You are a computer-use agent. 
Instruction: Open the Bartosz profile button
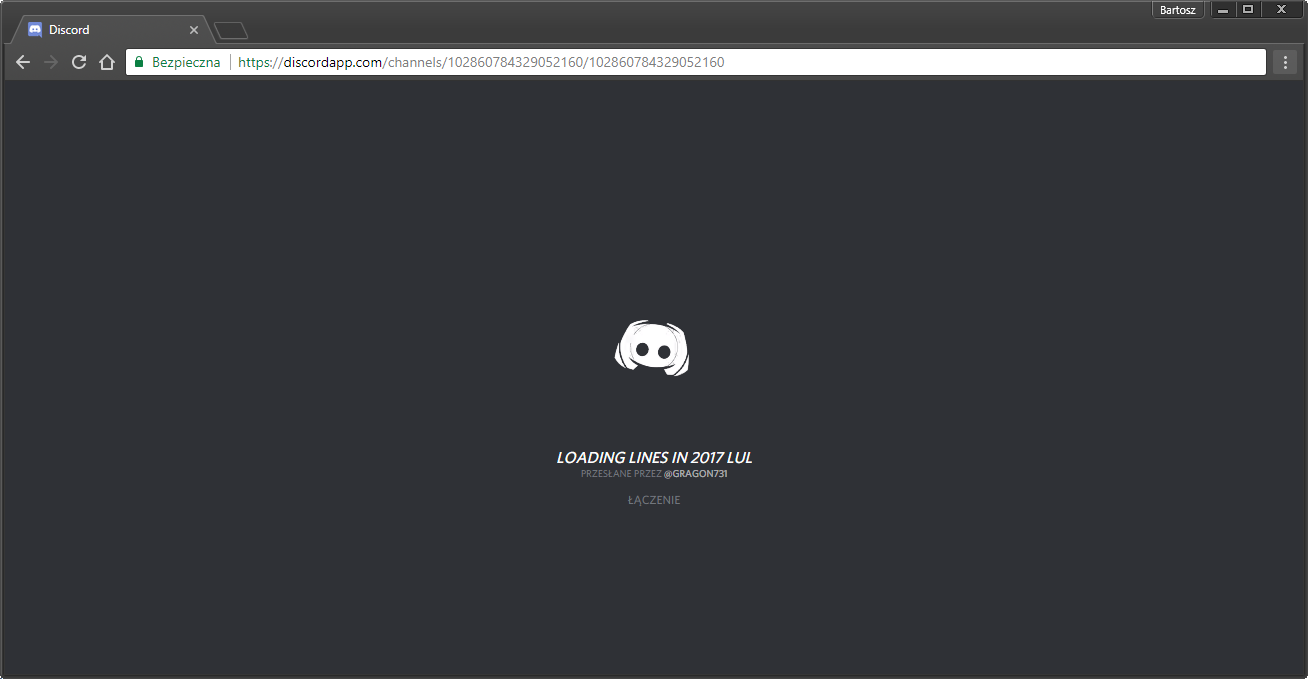coord(1177,10)
